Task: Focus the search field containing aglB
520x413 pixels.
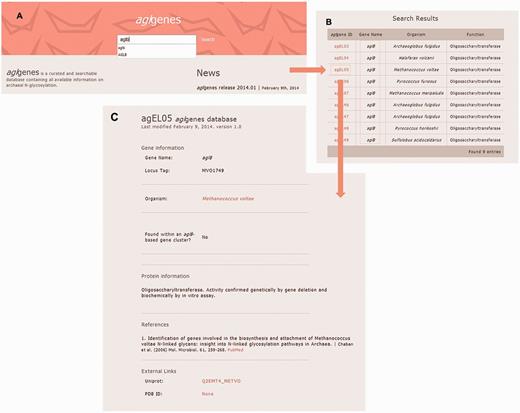Action: (x=157, y=39)
